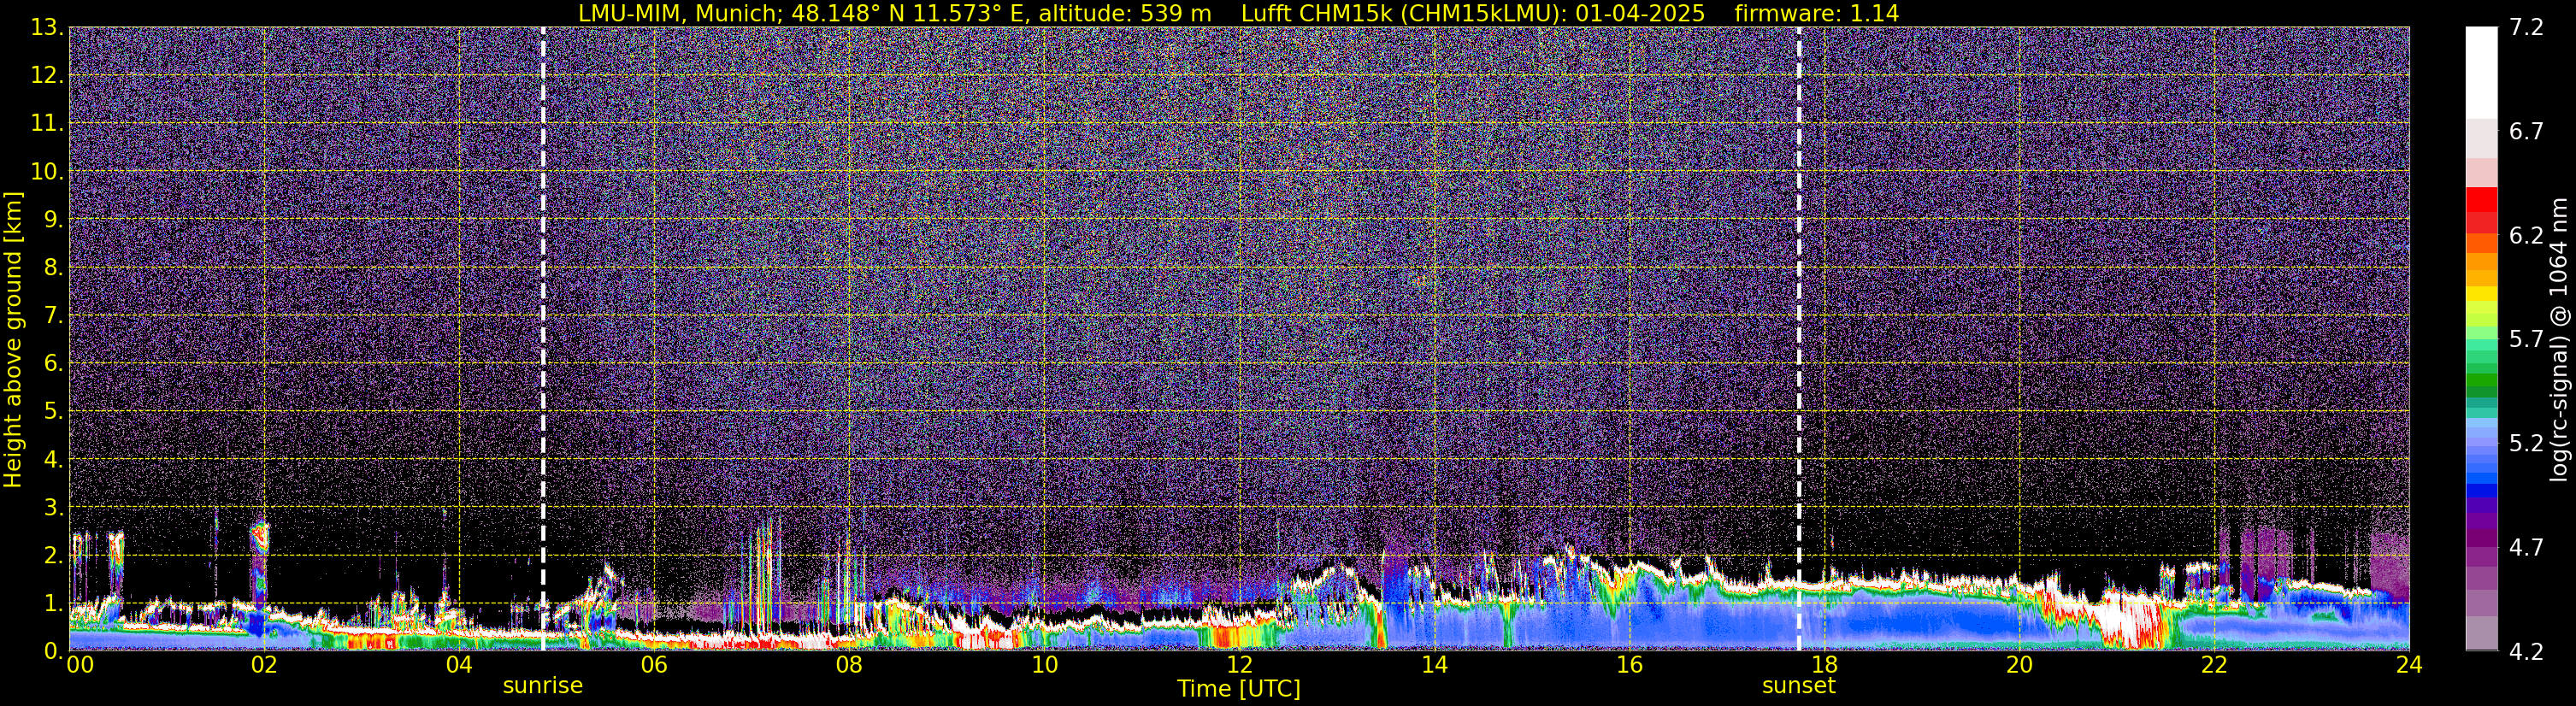Screen dimensions: 2576x706
Task: Click colorbar tick label '6.7'
Action: pos(2526,132)
